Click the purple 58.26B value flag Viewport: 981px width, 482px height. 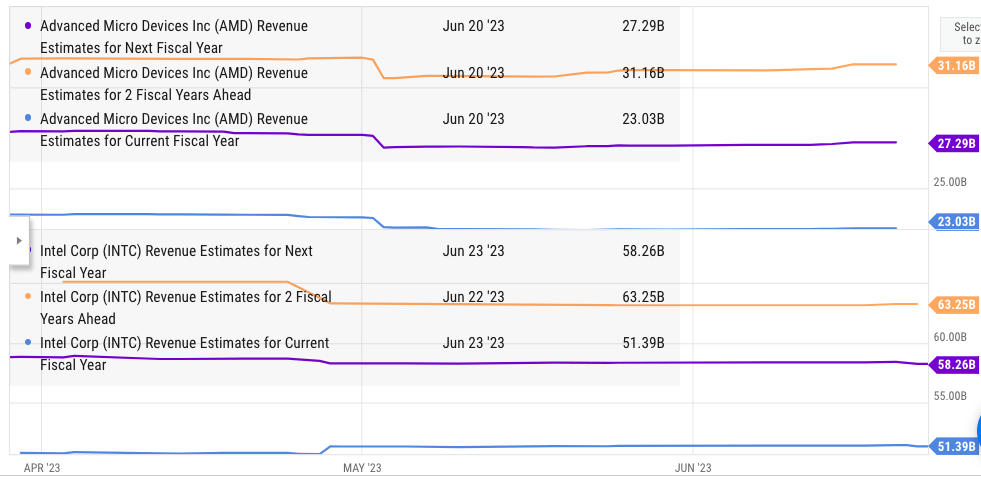(x=953, y=364)
